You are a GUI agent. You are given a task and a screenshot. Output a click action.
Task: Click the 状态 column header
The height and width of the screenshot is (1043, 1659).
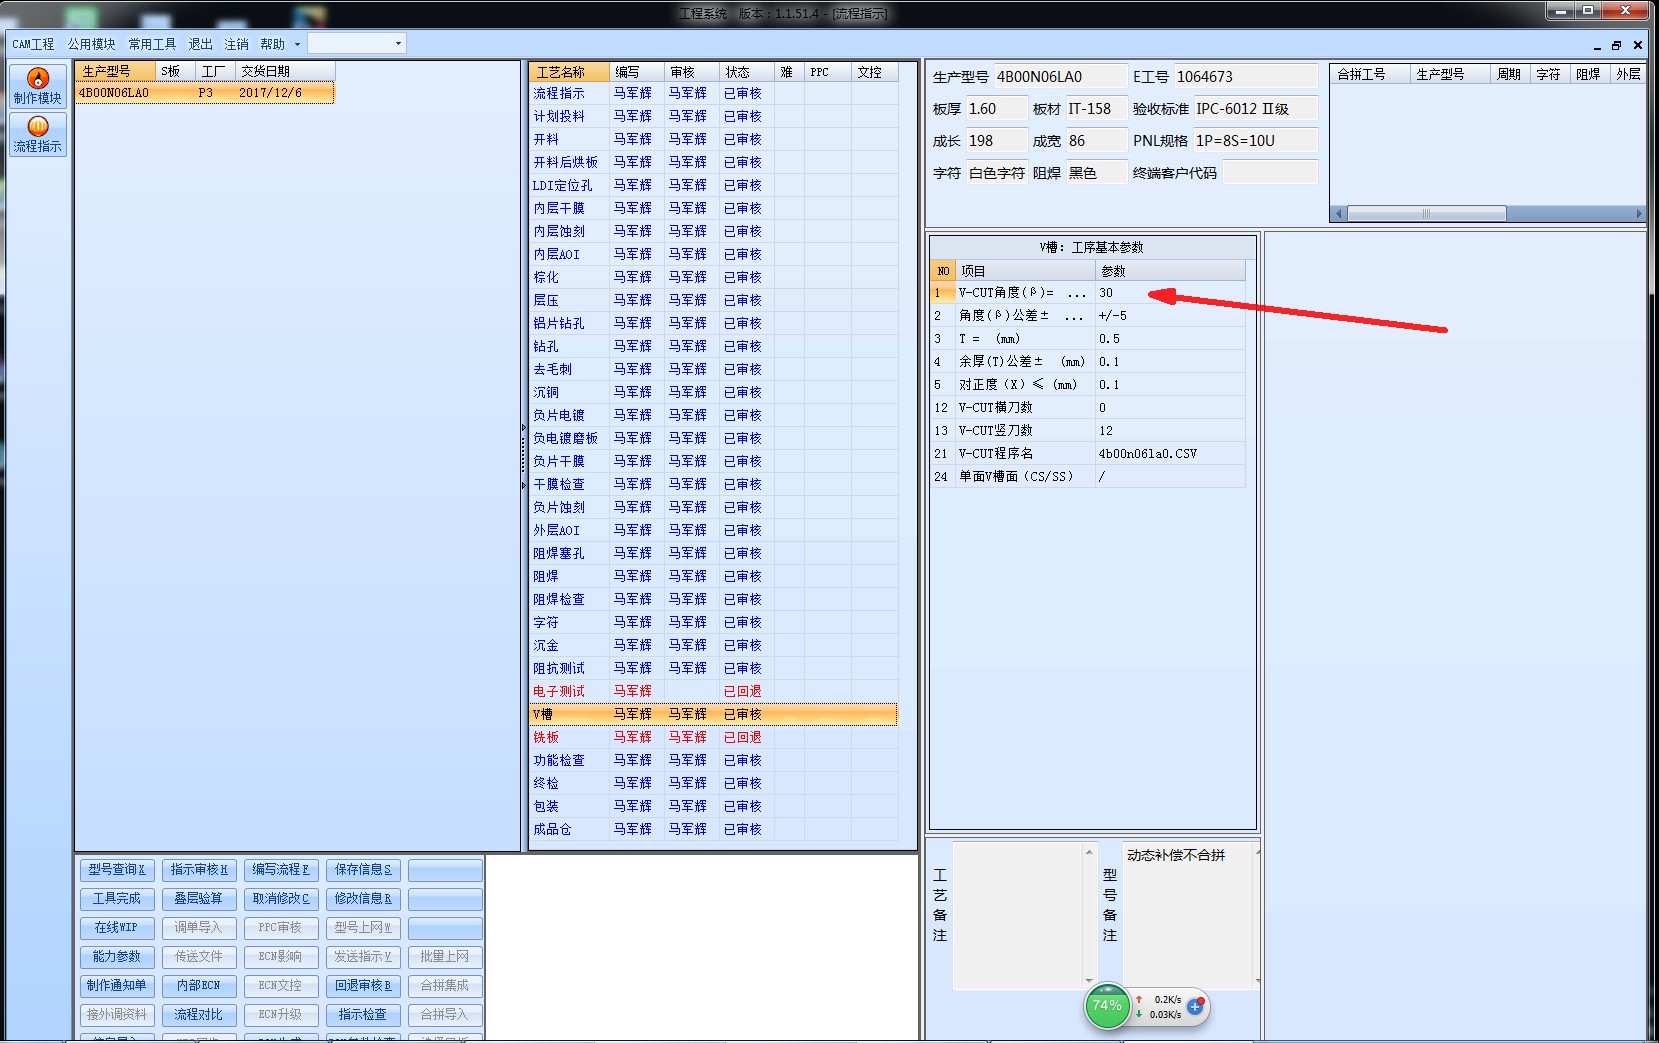pyautogui.click(x=747, y=72)
